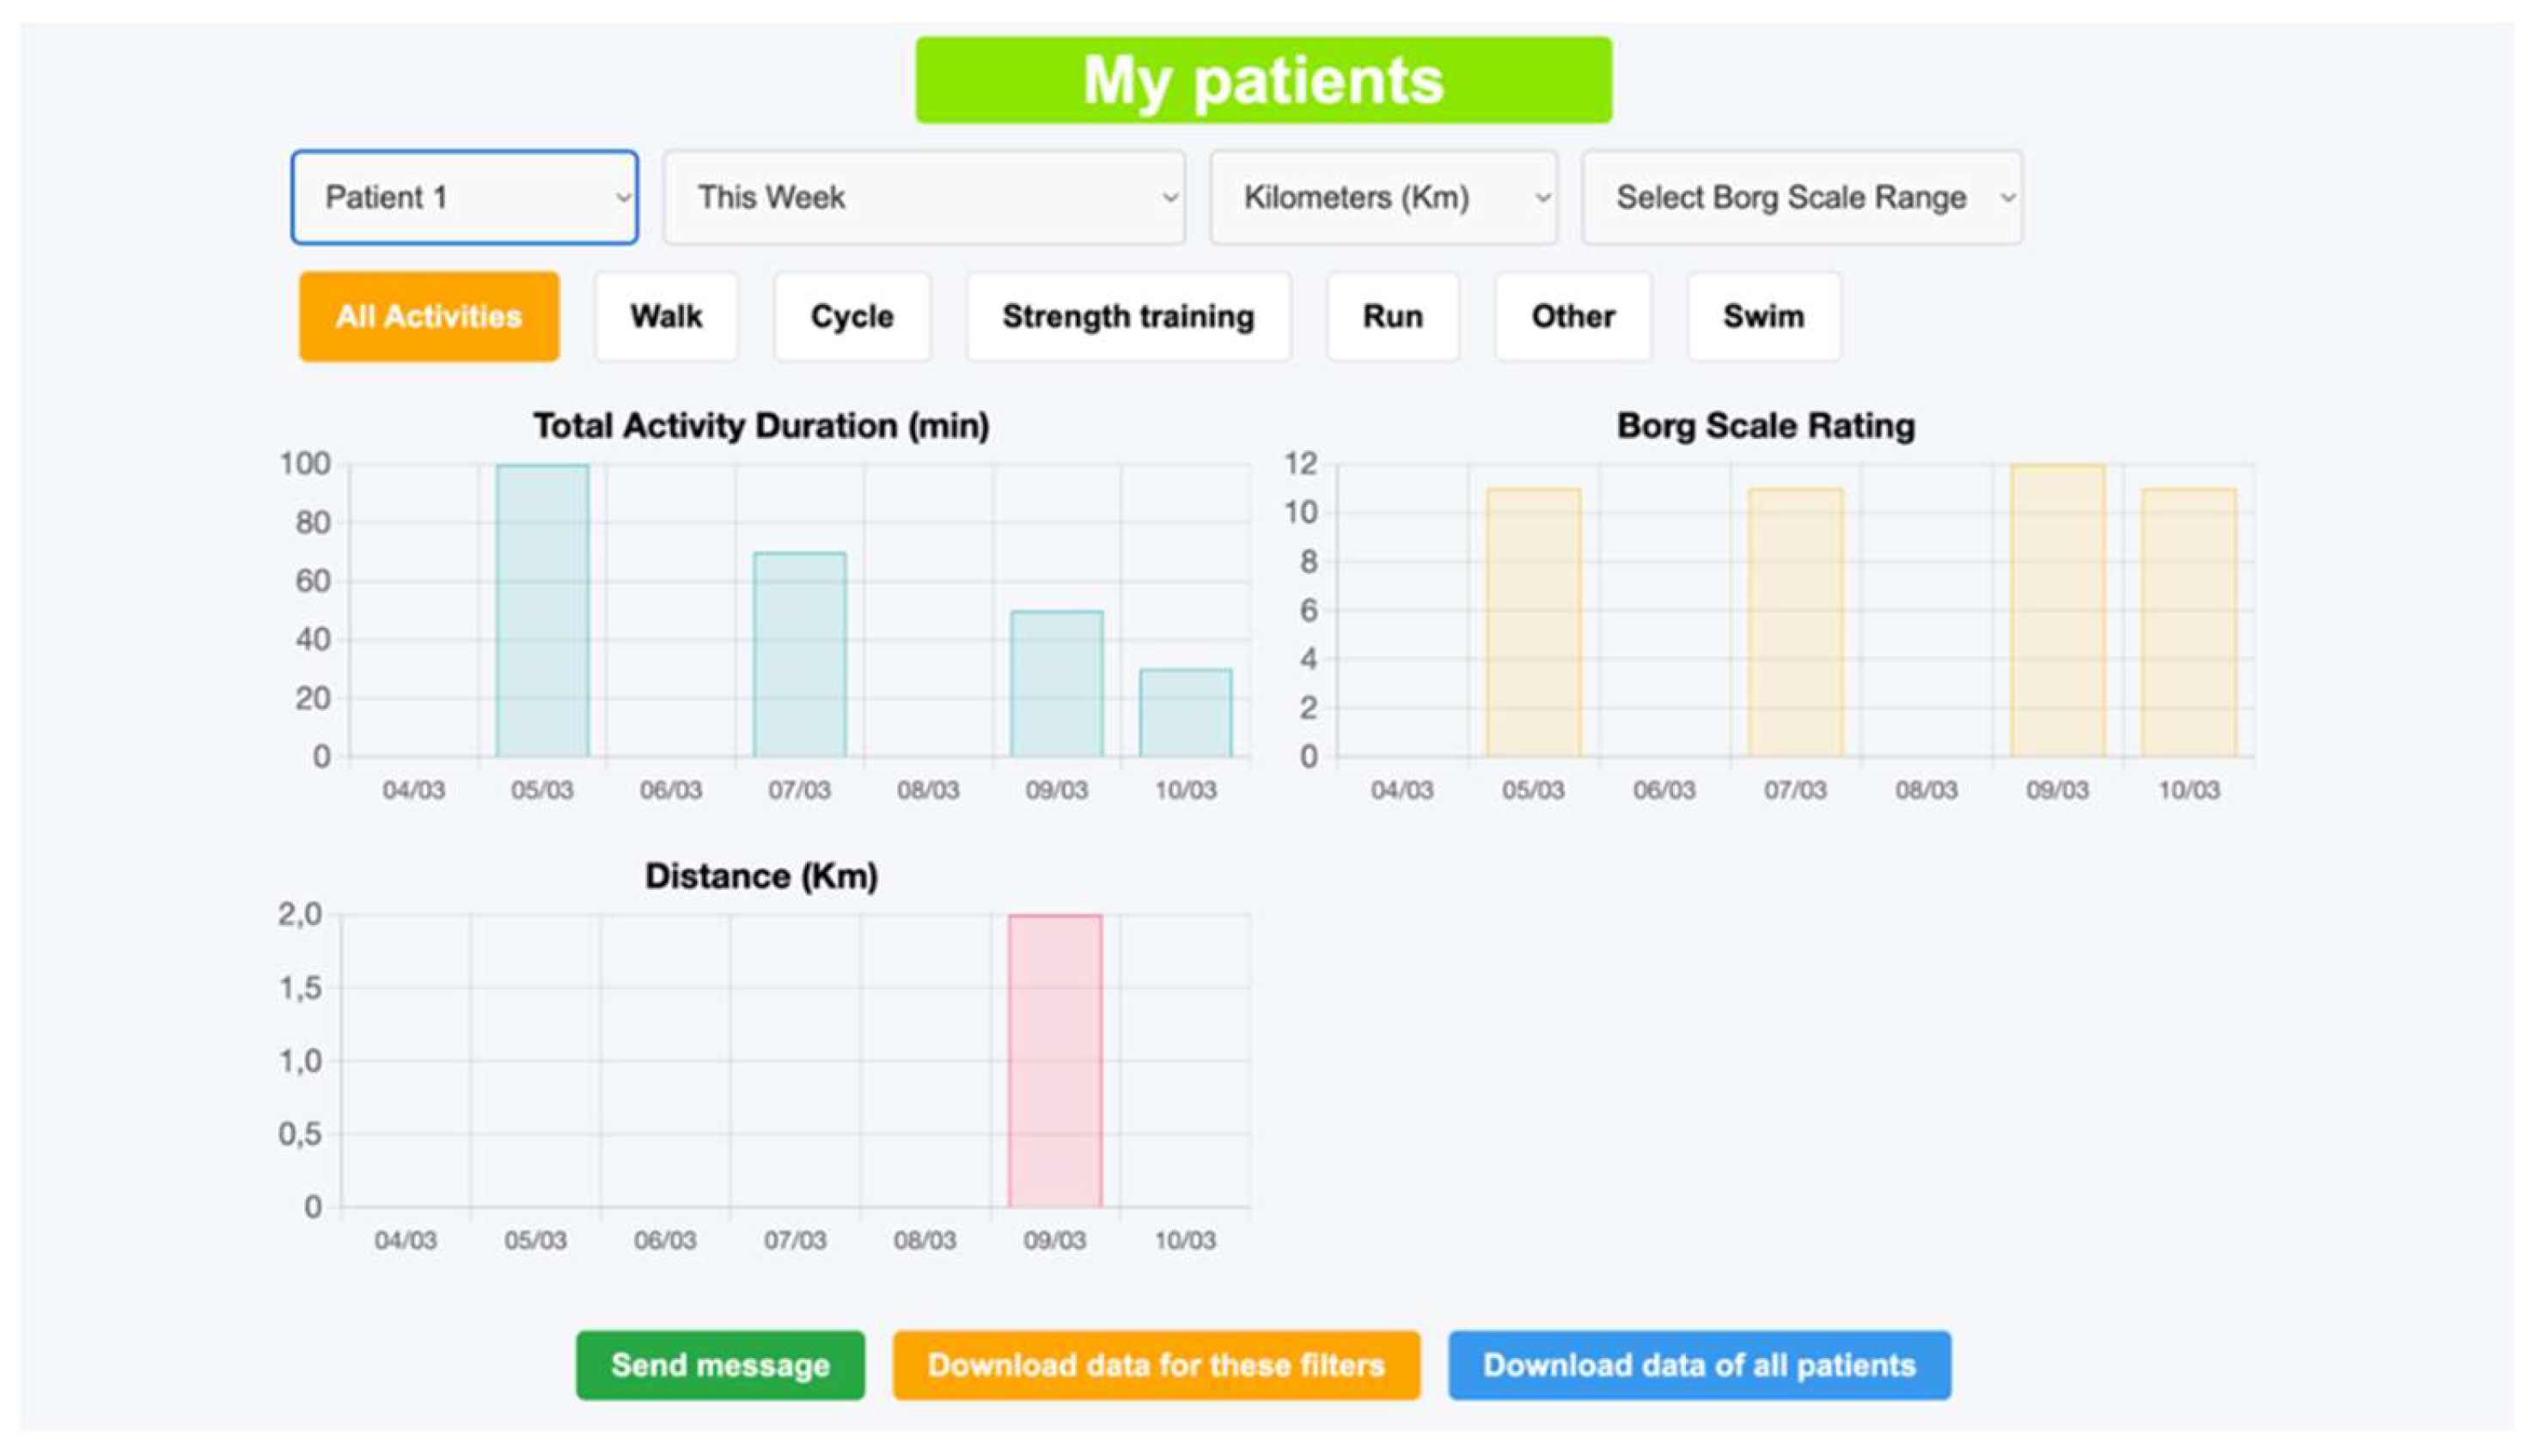This screenshot has height=1456, width=2528.
Task: Download data for these filters
Action: [1156, 1365]
